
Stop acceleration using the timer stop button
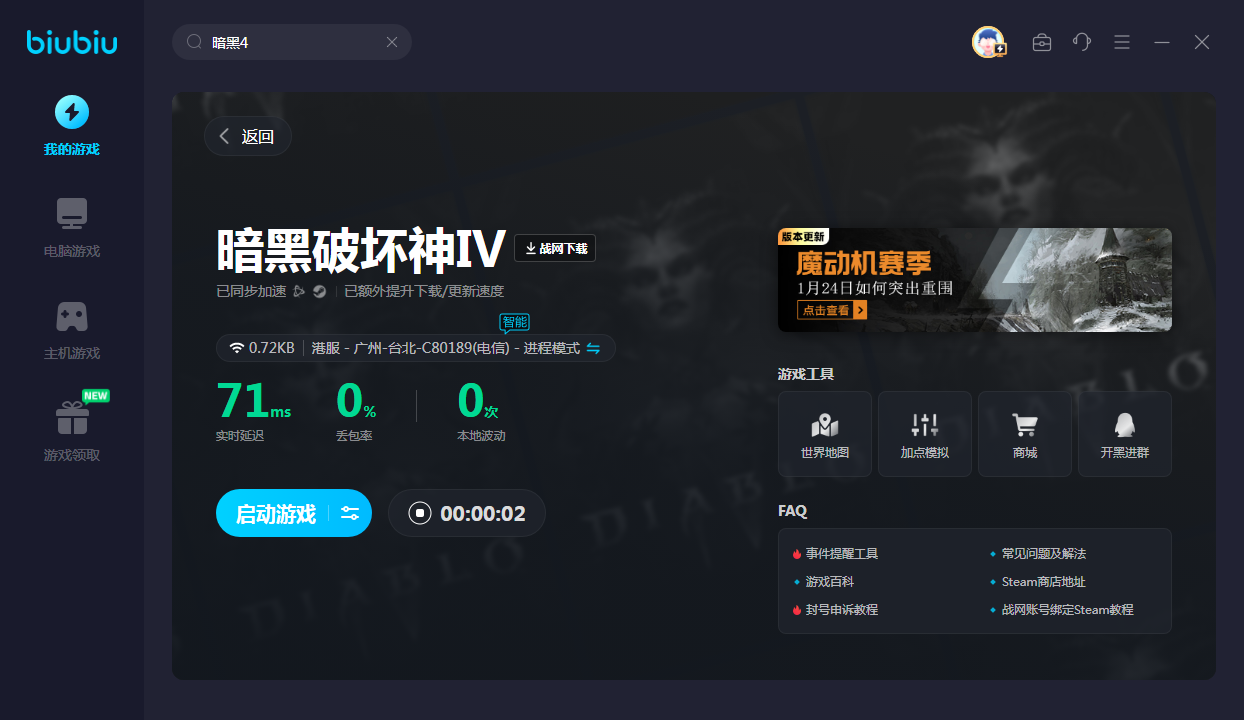420,514
